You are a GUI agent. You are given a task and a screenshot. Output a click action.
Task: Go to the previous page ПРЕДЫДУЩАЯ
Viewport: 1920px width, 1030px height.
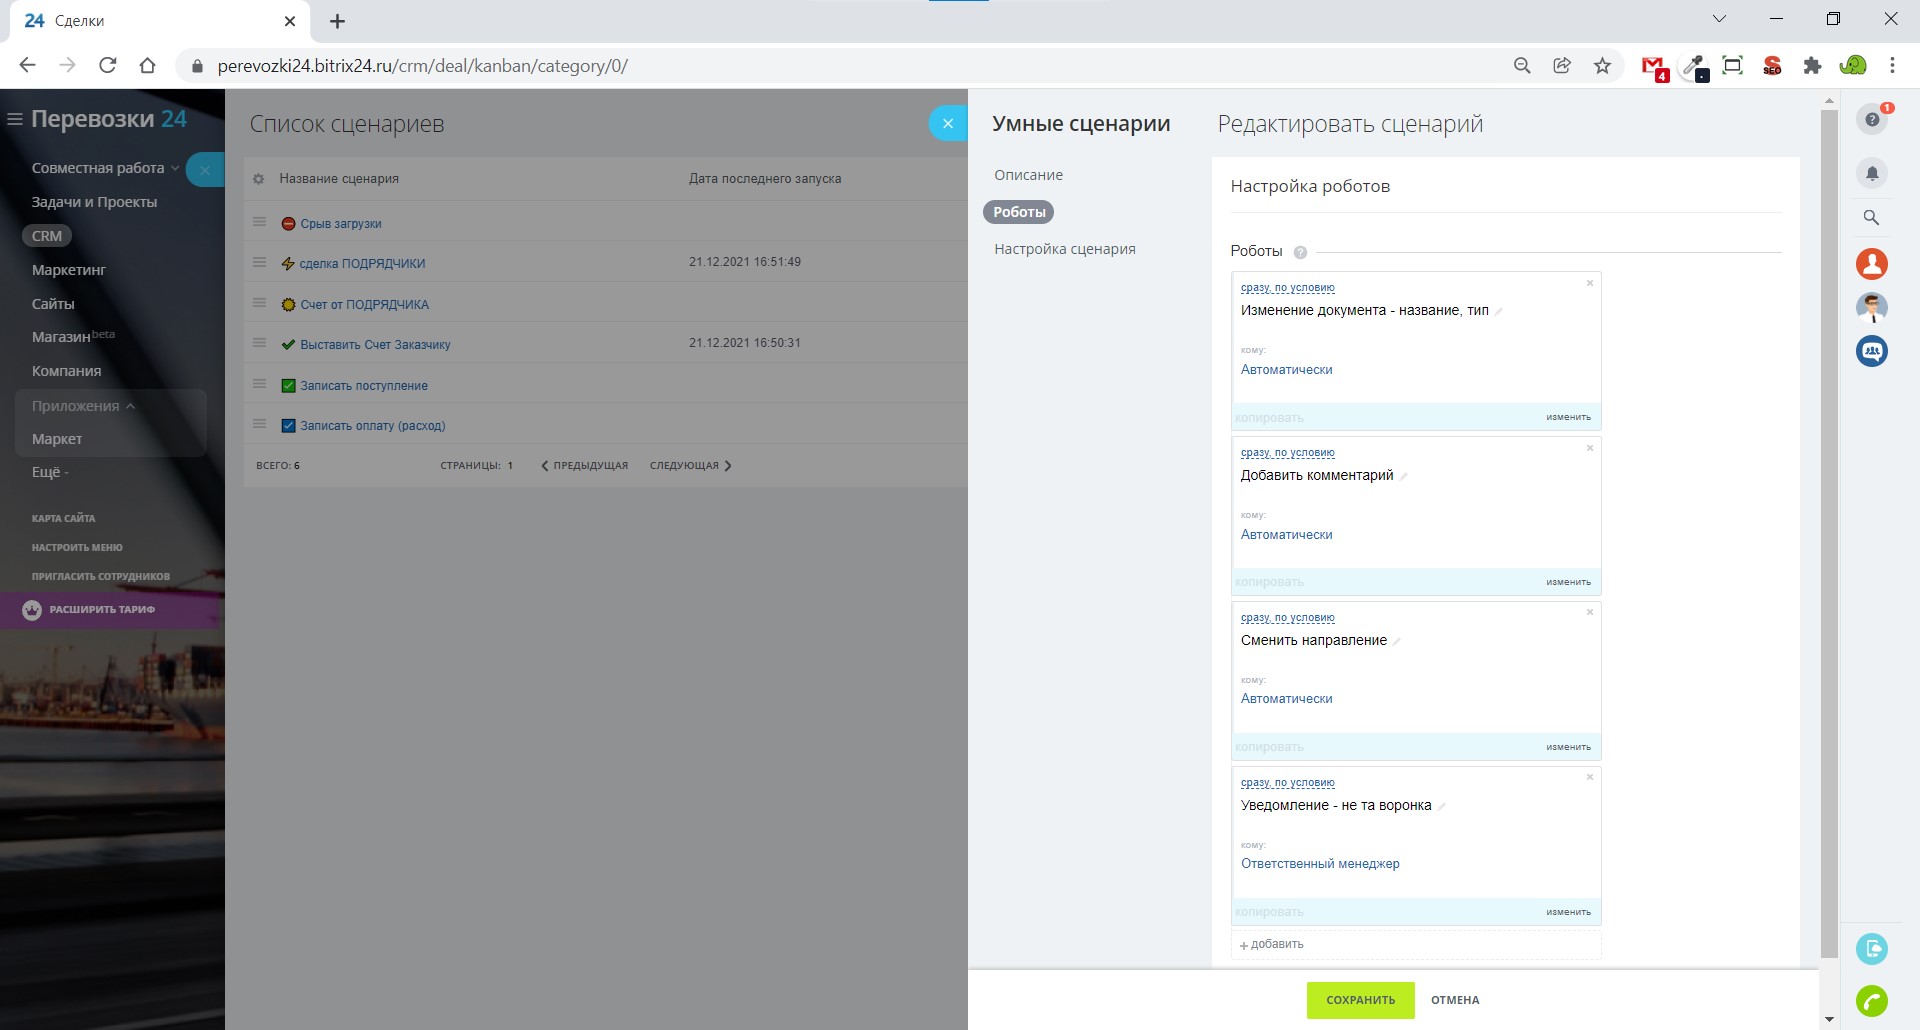(x=585, y=466)
